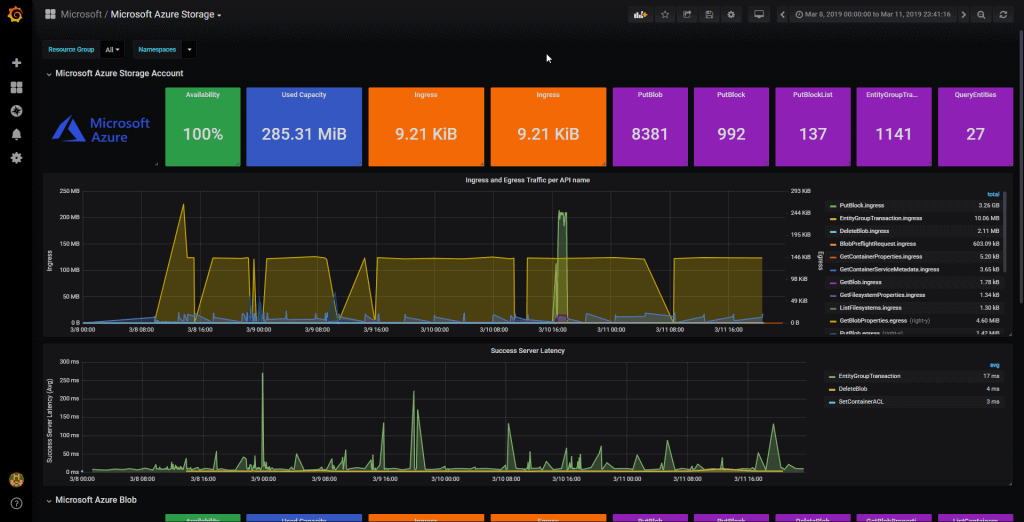Open the Resource Group All dropdown

click(x=112, y=50)
